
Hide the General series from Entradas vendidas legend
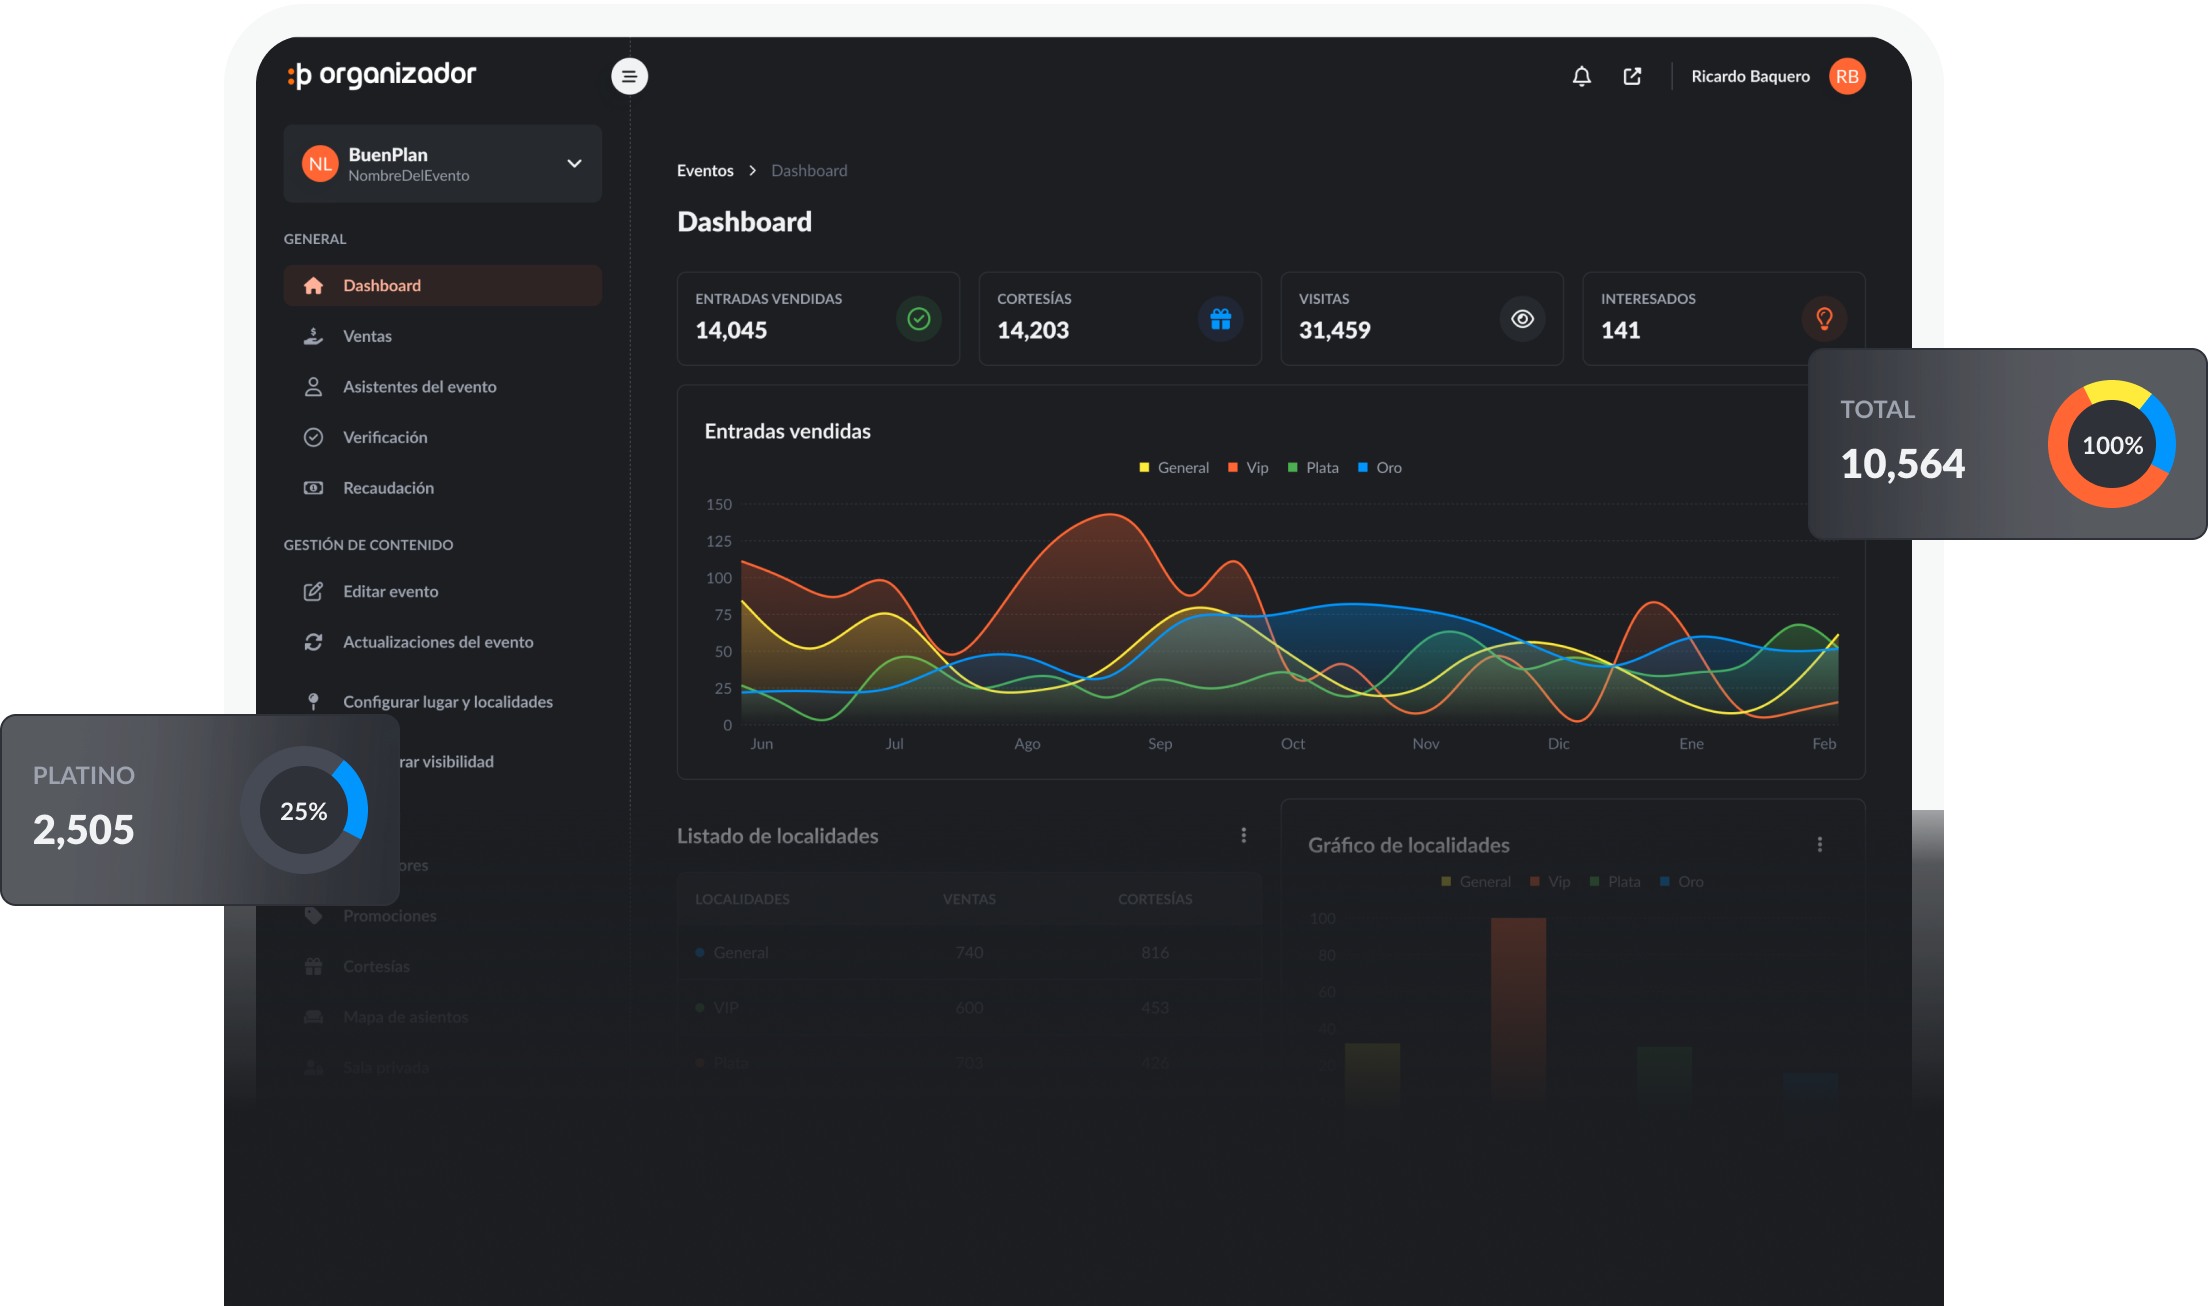tap(1173, 467)
